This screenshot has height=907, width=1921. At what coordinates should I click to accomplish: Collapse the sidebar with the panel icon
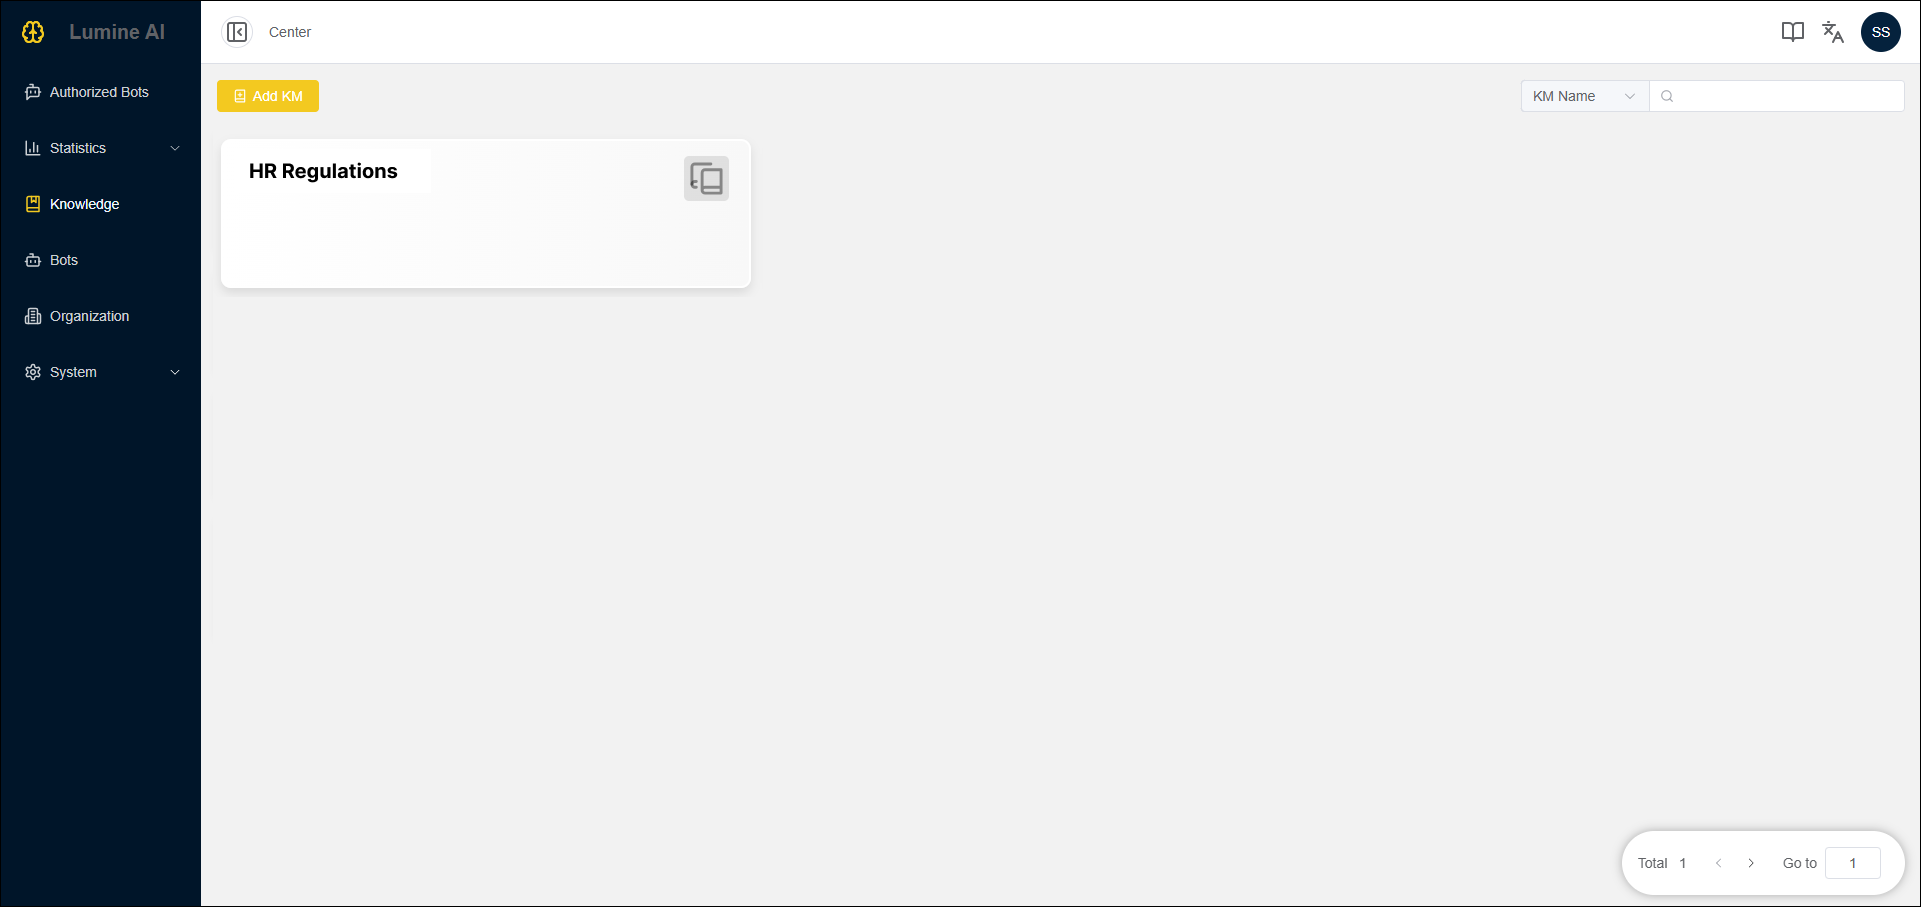pyautogui.click(x=237, y=32)
